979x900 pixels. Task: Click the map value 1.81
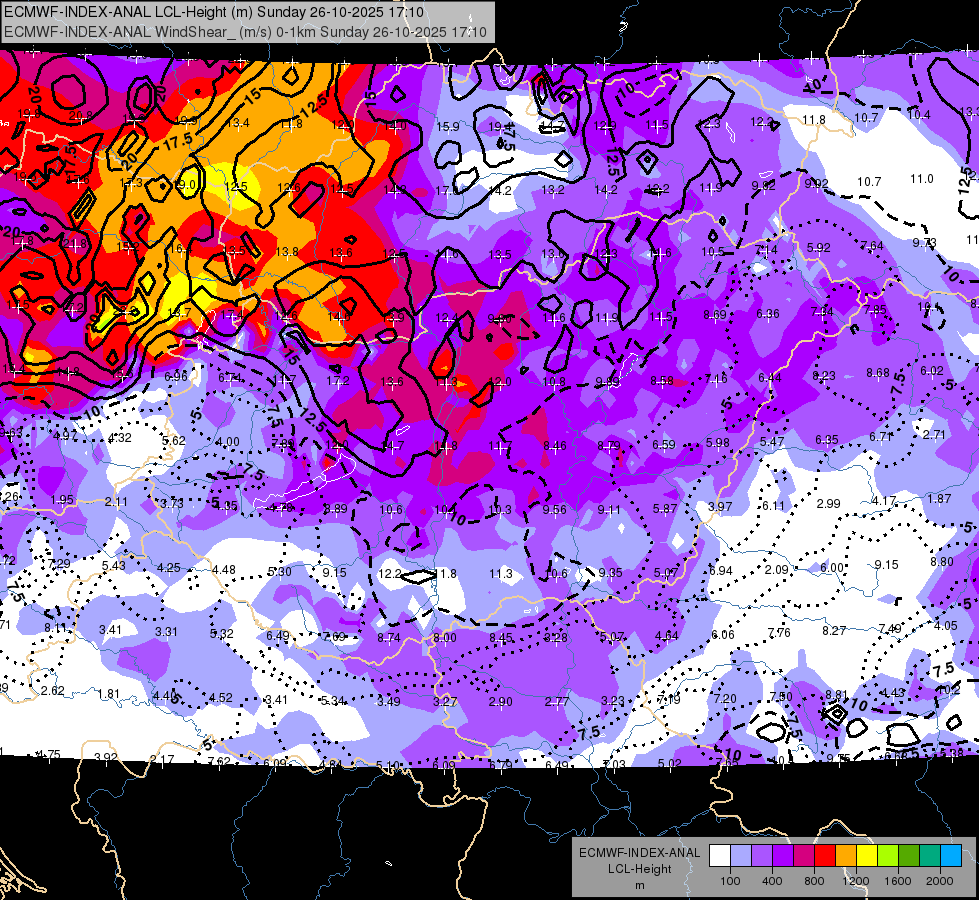tap(109, 694)
